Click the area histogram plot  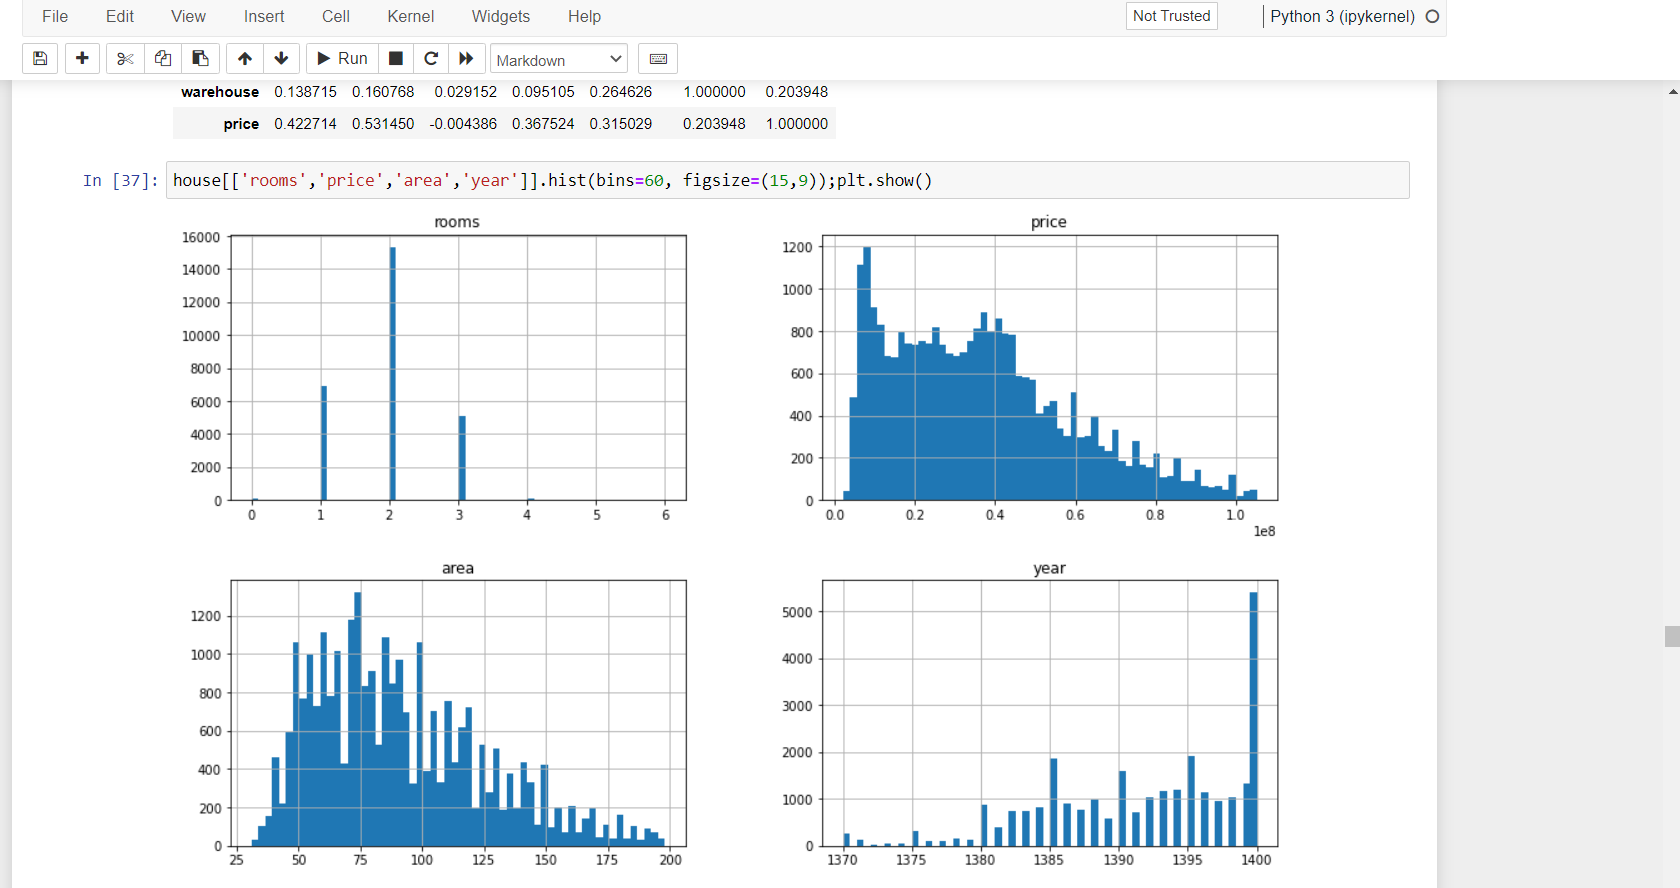click(x=458, y=713)
